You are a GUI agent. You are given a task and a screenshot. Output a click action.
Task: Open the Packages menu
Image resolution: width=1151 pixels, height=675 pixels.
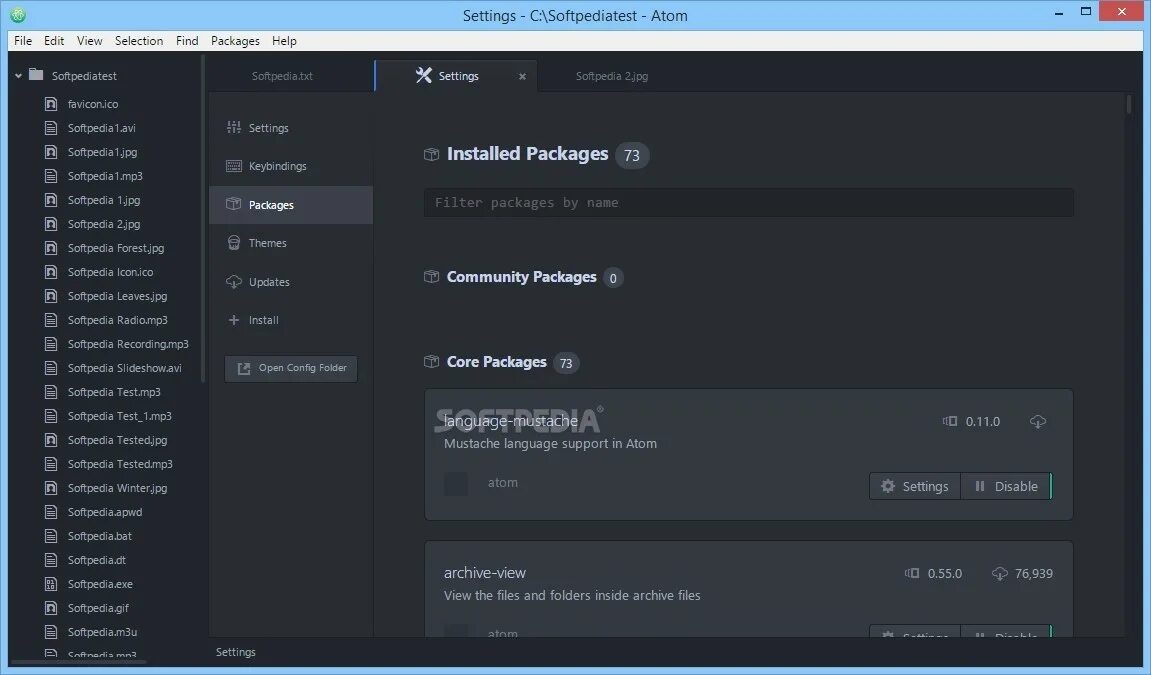[236, 41]
